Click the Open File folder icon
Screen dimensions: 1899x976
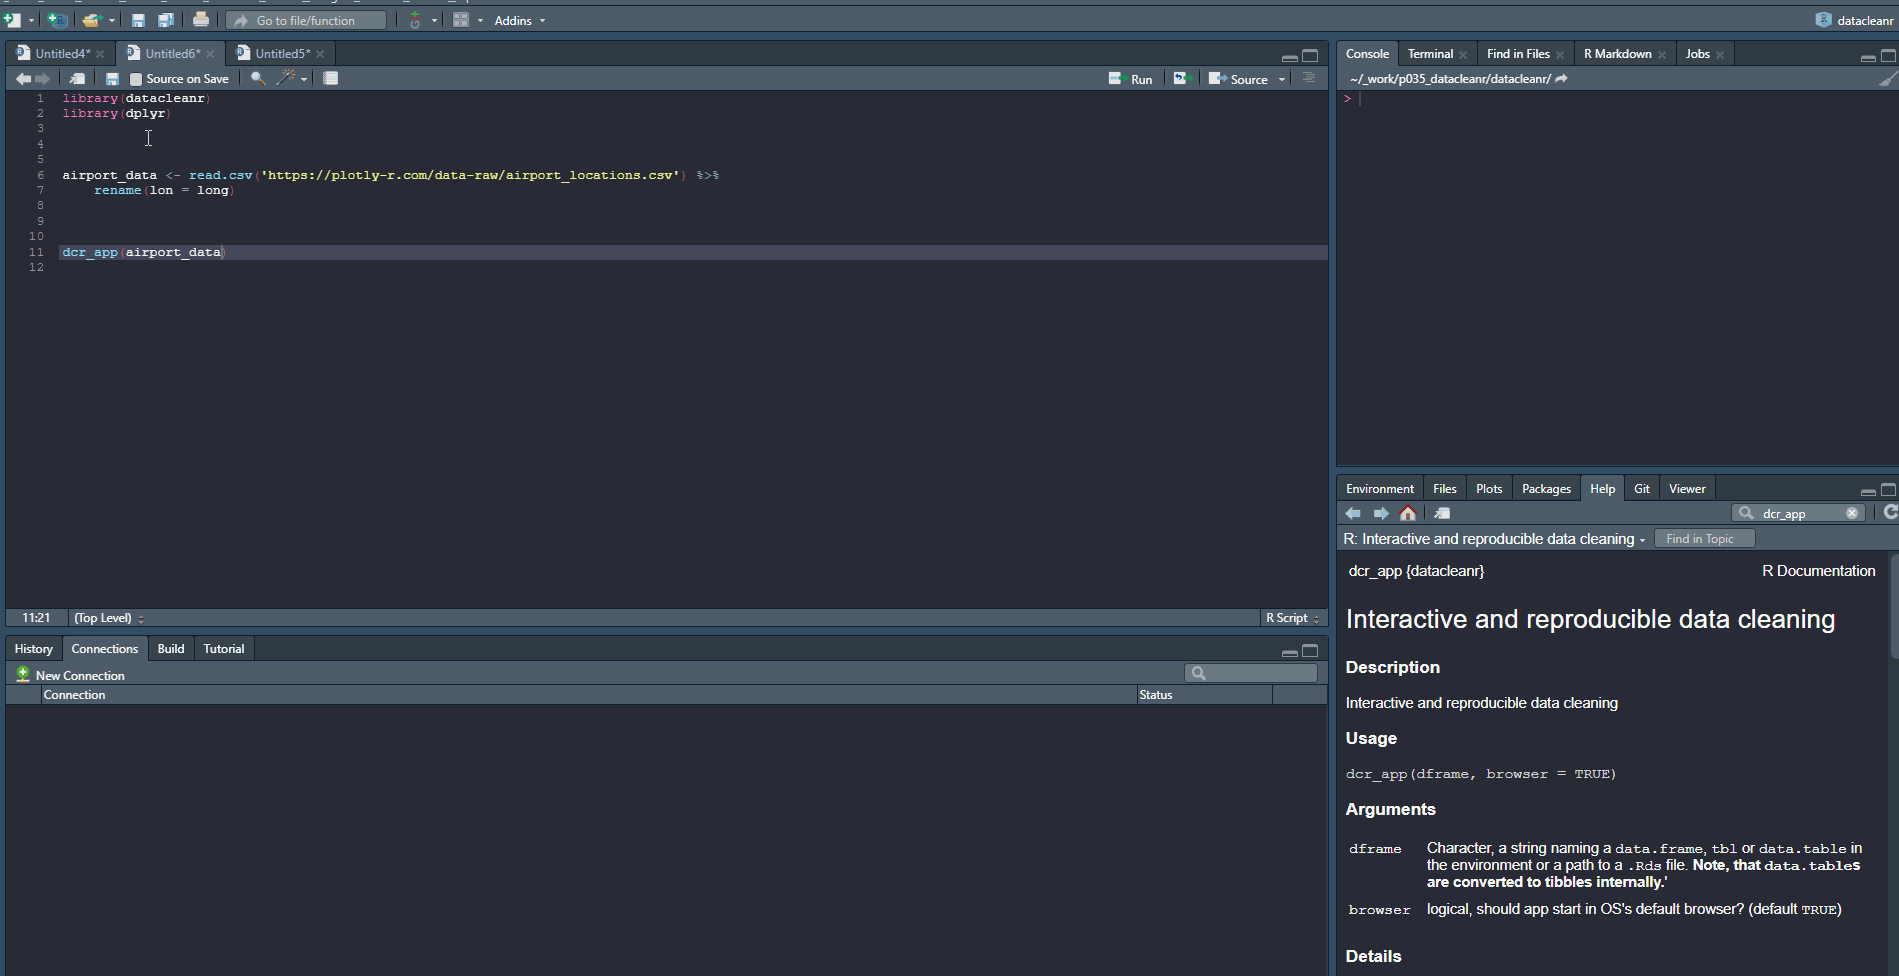(x=92, y=20)
